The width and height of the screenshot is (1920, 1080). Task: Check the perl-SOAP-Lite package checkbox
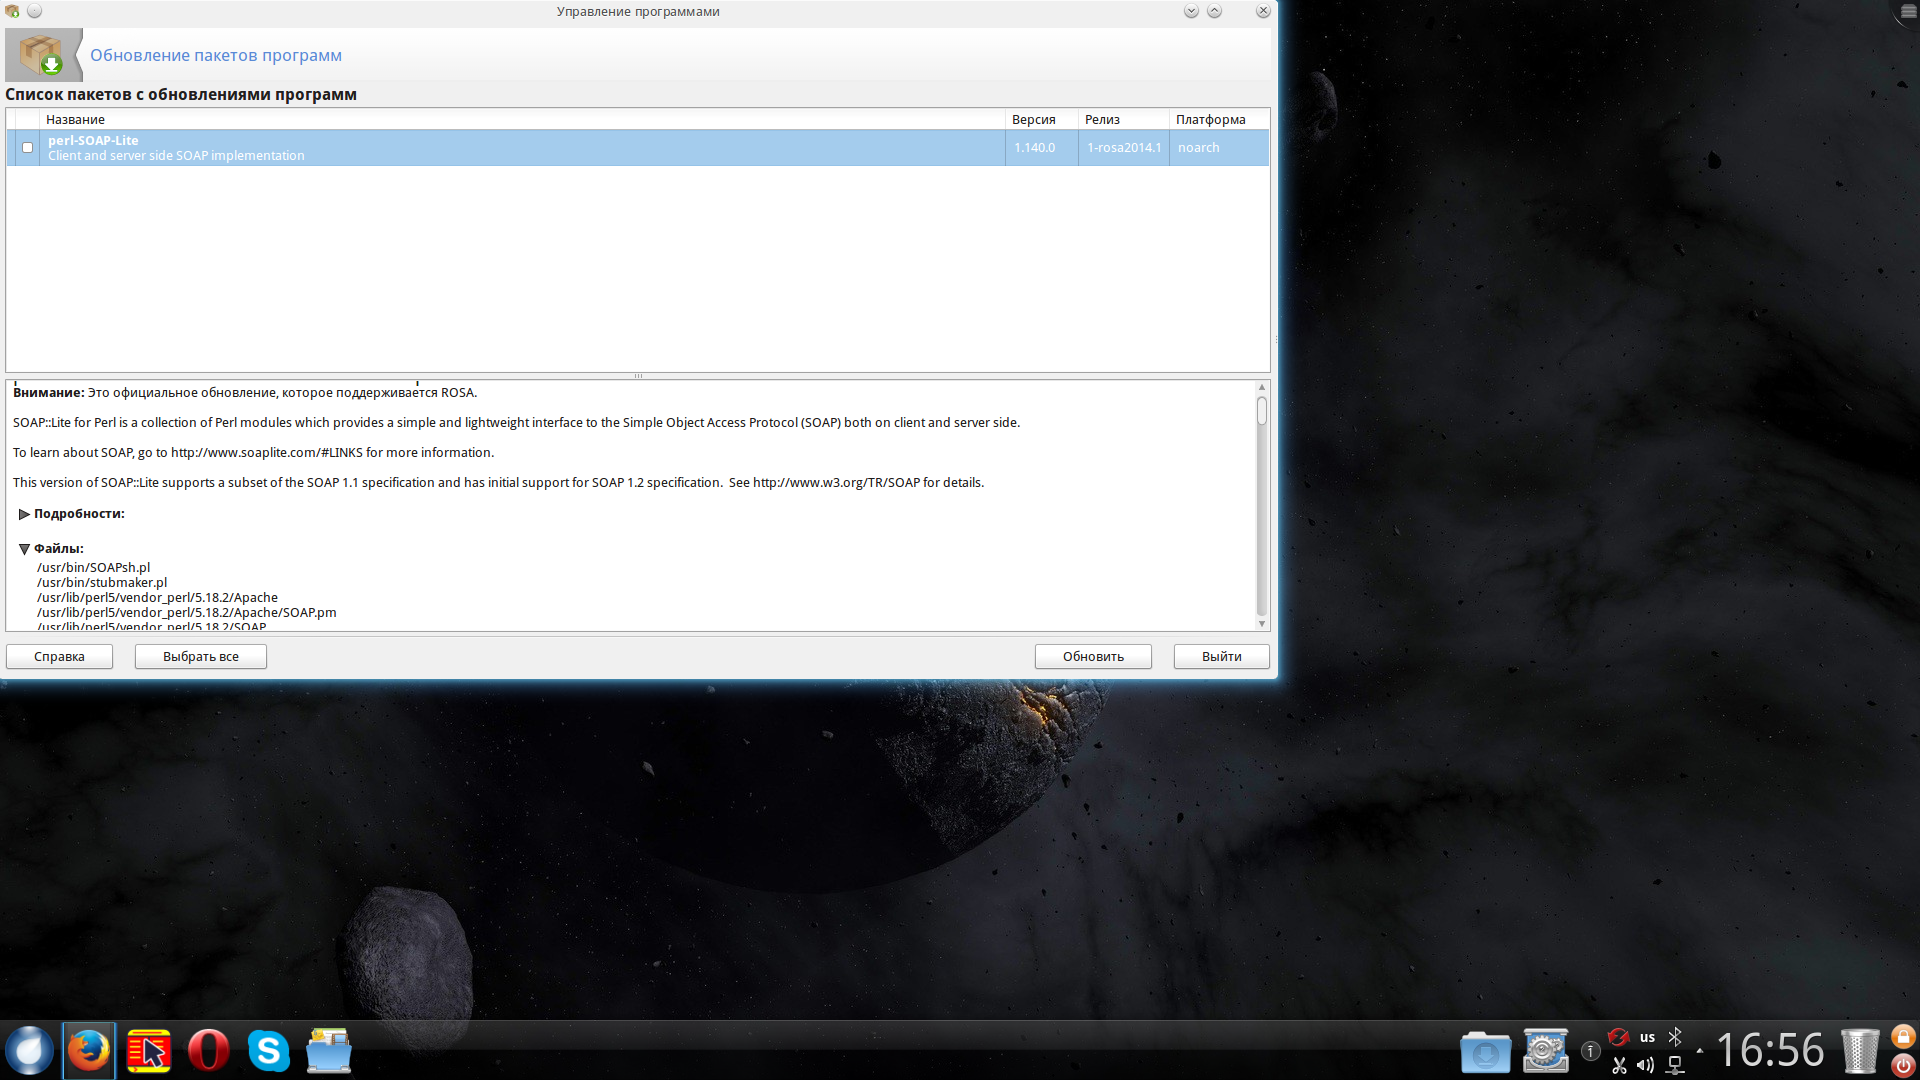pos(28,148)
